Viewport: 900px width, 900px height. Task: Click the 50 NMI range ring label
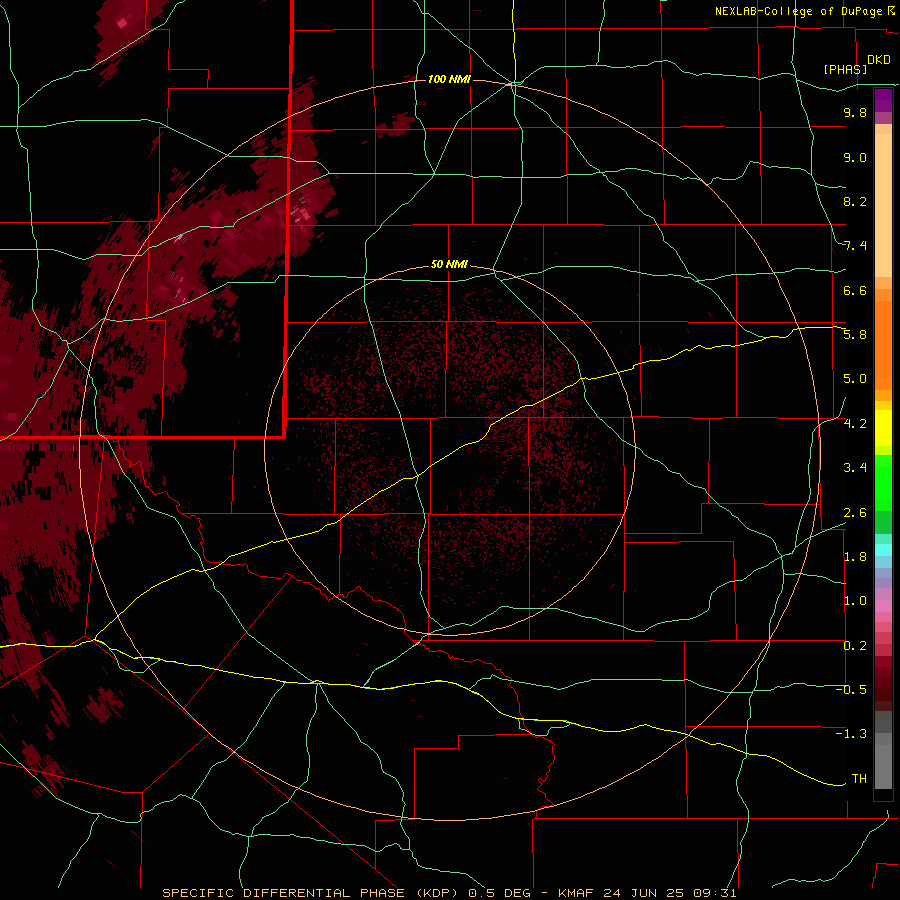pyautogui.click(x=449, y=264)
